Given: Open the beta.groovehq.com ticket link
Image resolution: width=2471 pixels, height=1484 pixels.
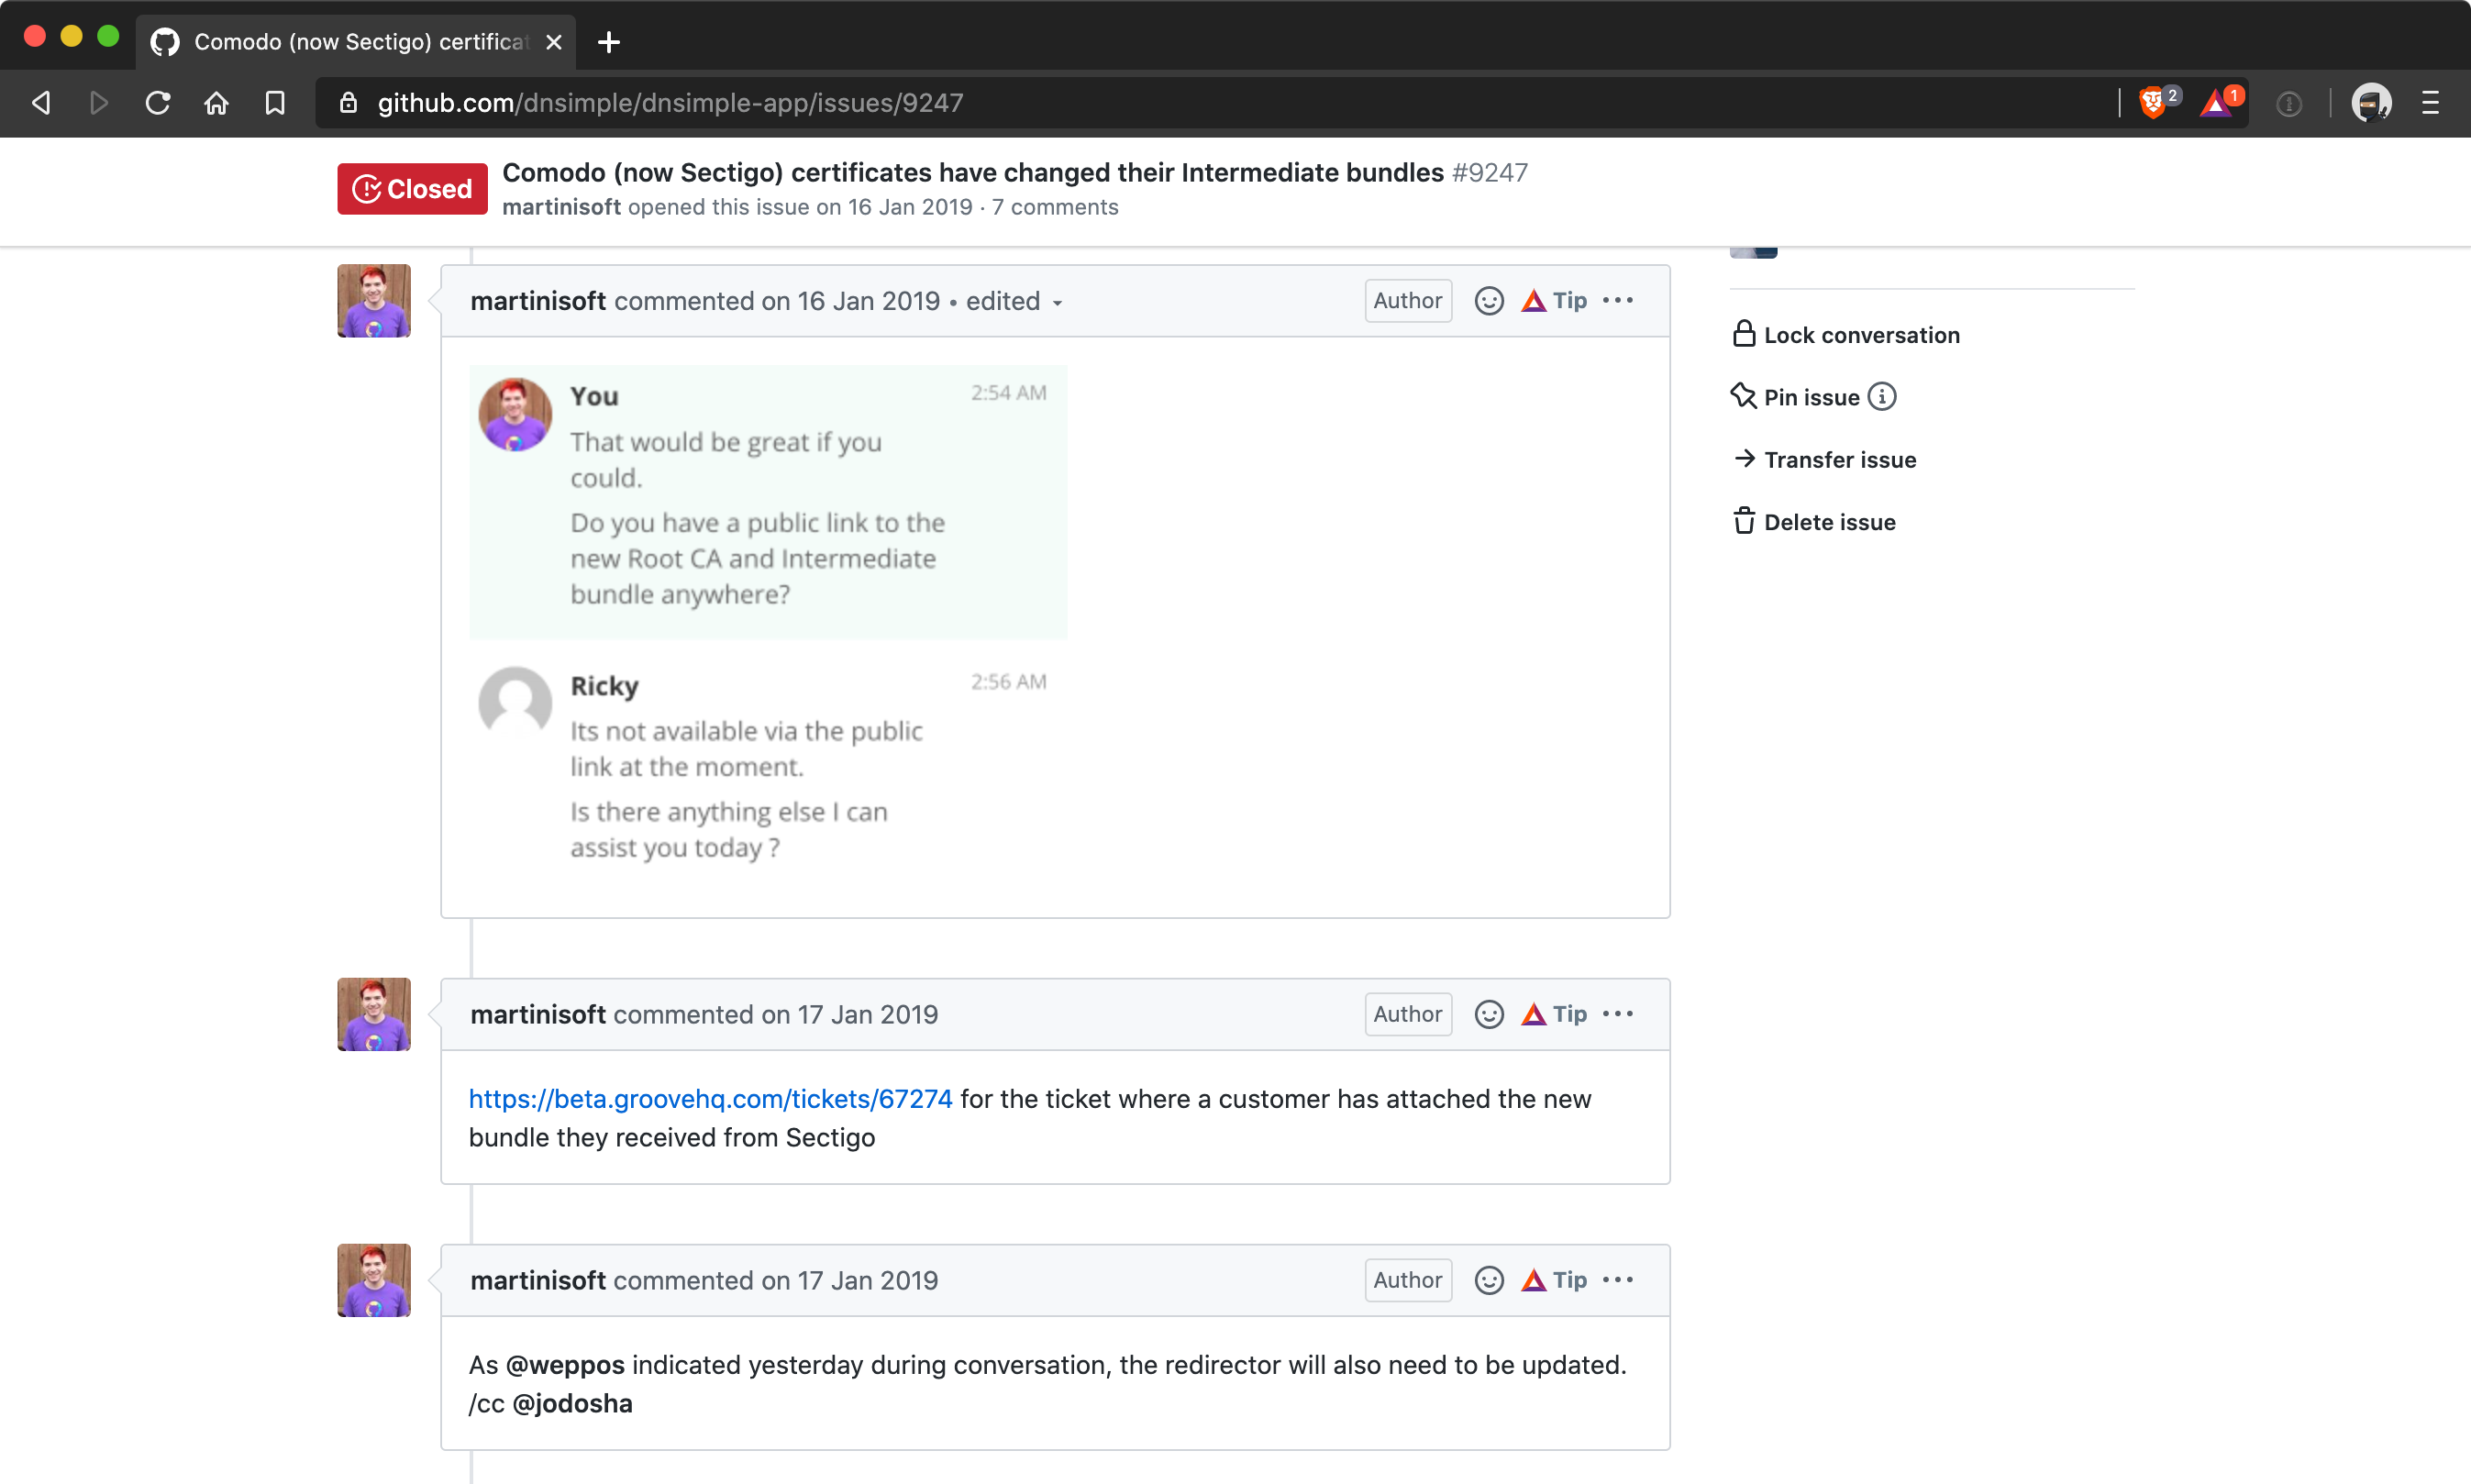Looking at the screenshot, I should 710,1099.
